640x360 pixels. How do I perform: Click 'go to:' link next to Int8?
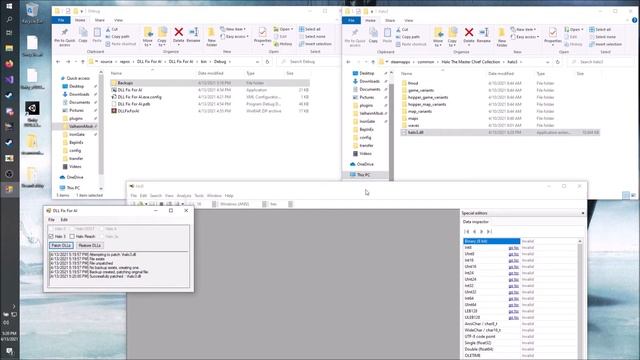tap(513, 248)
